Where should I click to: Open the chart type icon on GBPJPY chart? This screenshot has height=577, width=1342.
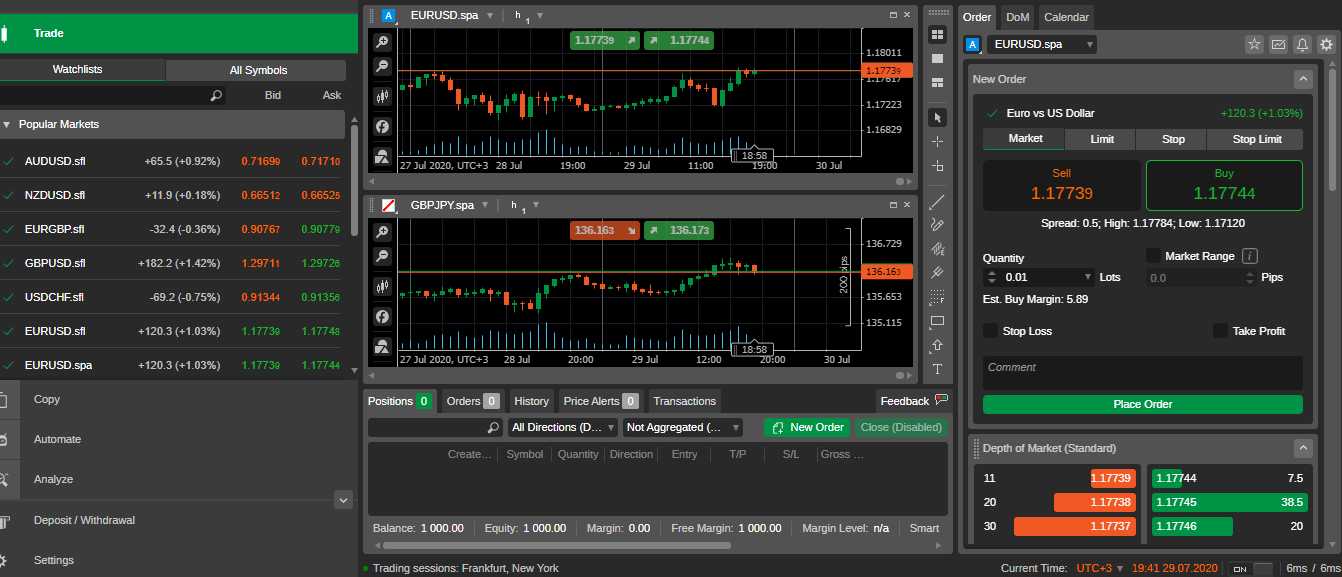382,287
